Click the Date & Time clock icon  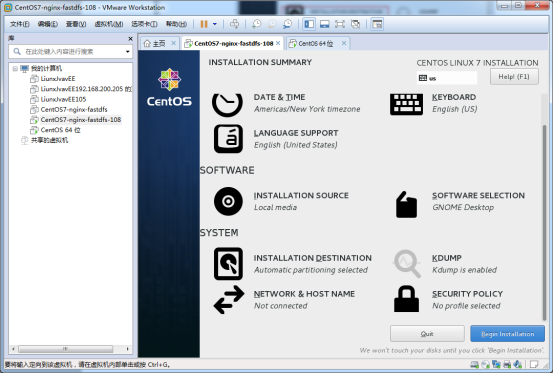[227, 104]
